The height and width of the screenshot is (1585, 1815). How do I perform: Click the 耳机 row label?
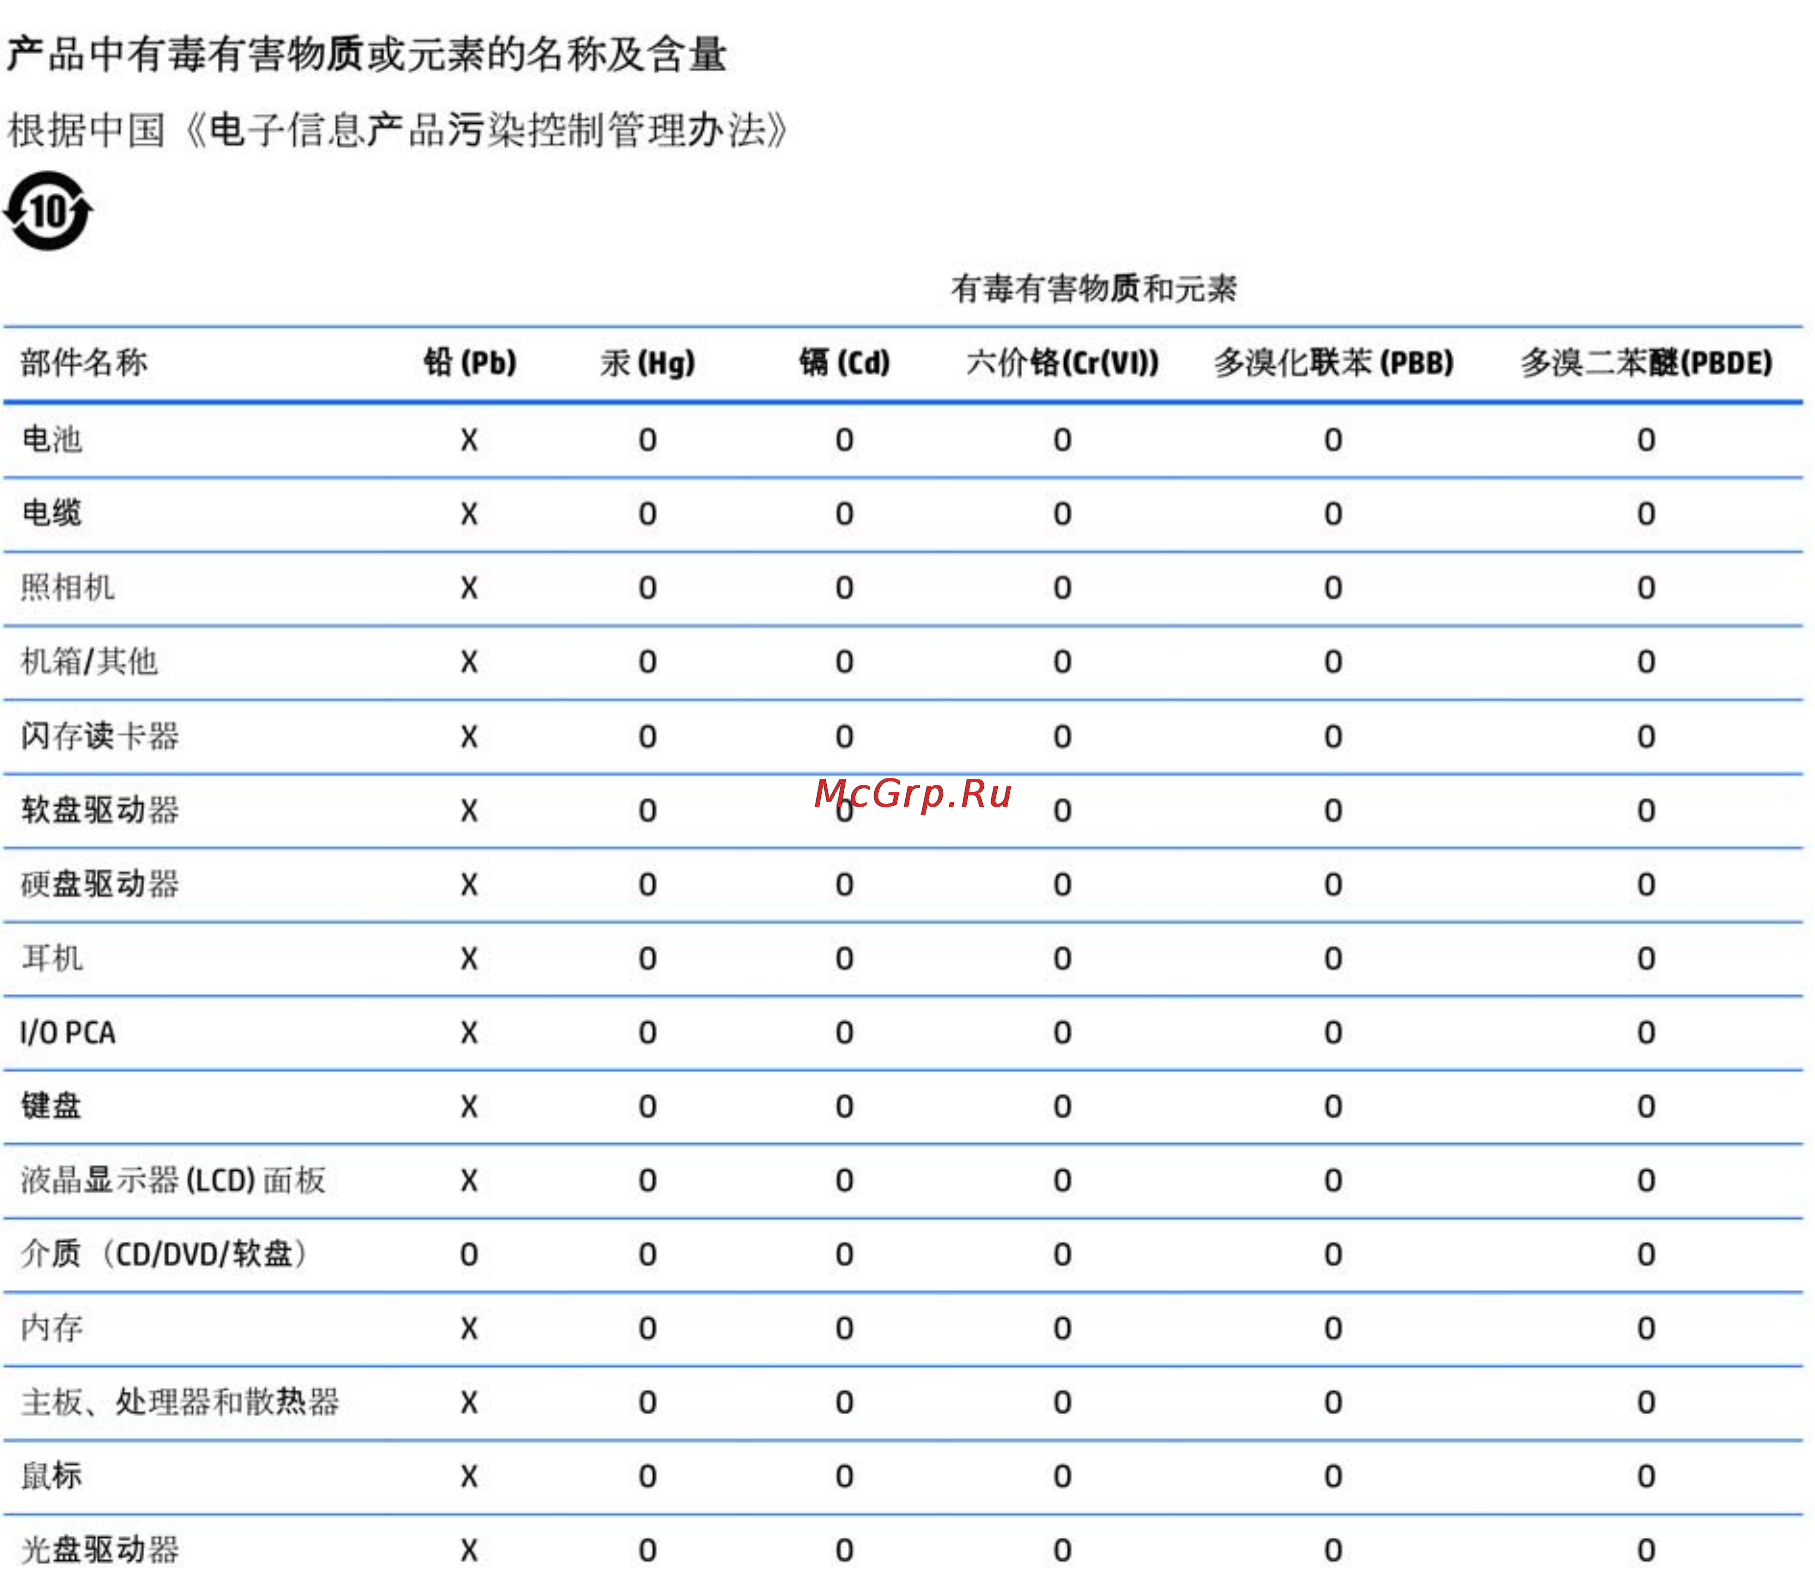tap(52, 958)
